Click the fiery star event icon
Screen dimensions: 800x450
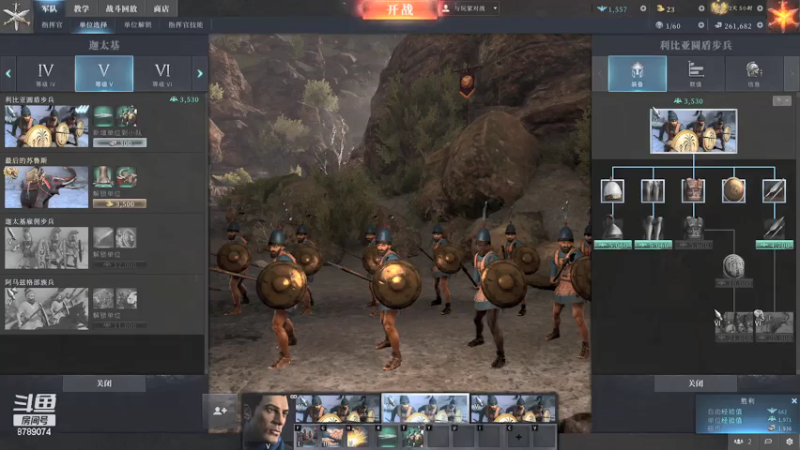pyautogui.click(x=783, y=16)
